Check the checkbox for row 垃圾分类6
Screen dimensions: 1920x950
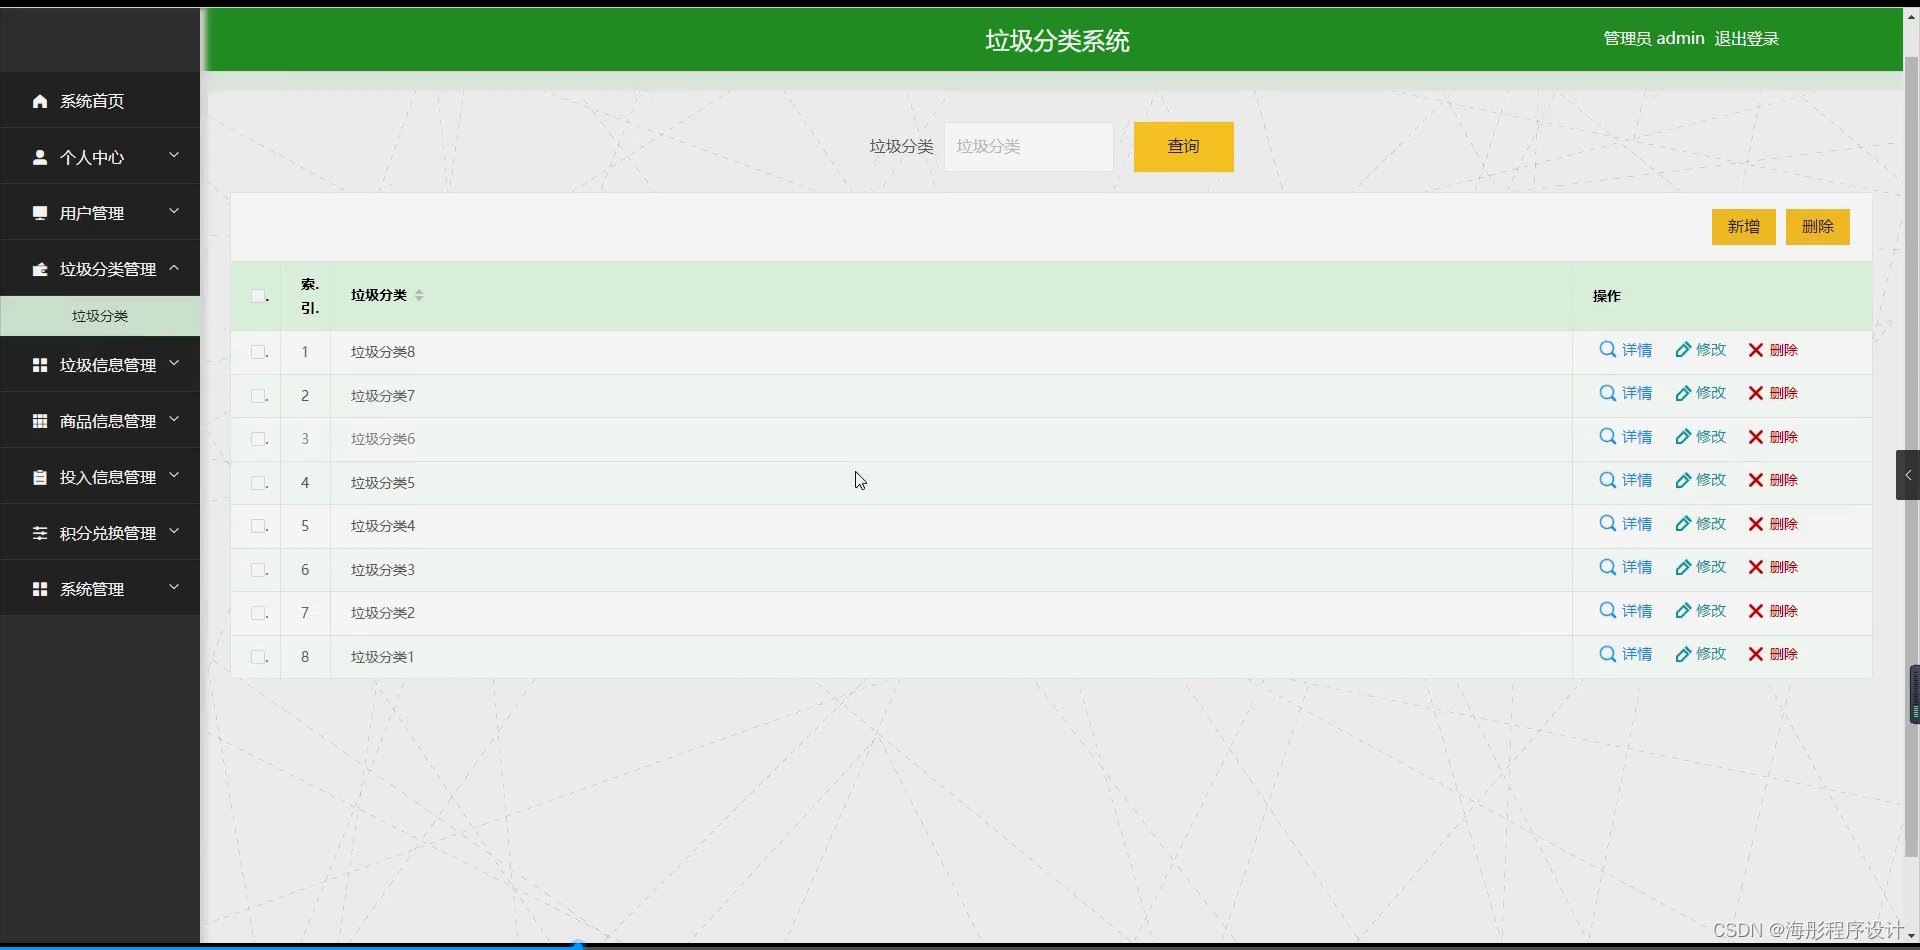(258, 439)
